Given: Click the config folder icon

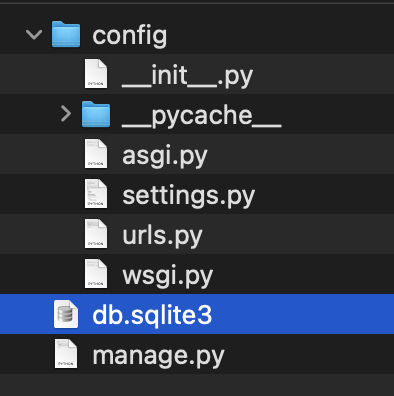Looking at the screenshot, I should 66,34.
